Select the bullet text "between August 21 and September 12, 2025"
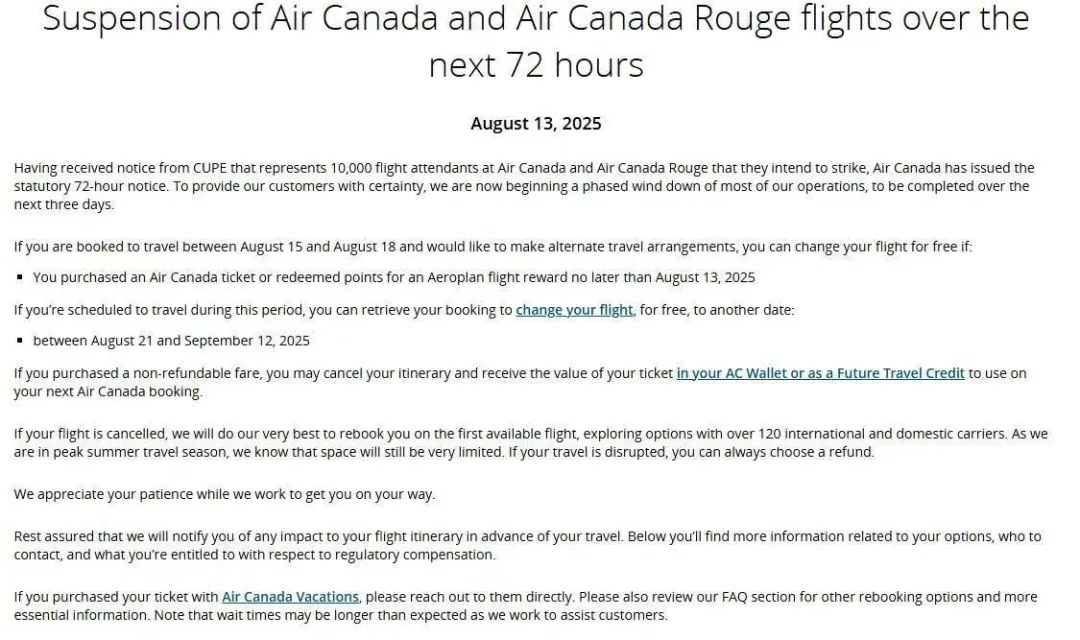This screenshot has height=640, width=1080. pos(171,341)
